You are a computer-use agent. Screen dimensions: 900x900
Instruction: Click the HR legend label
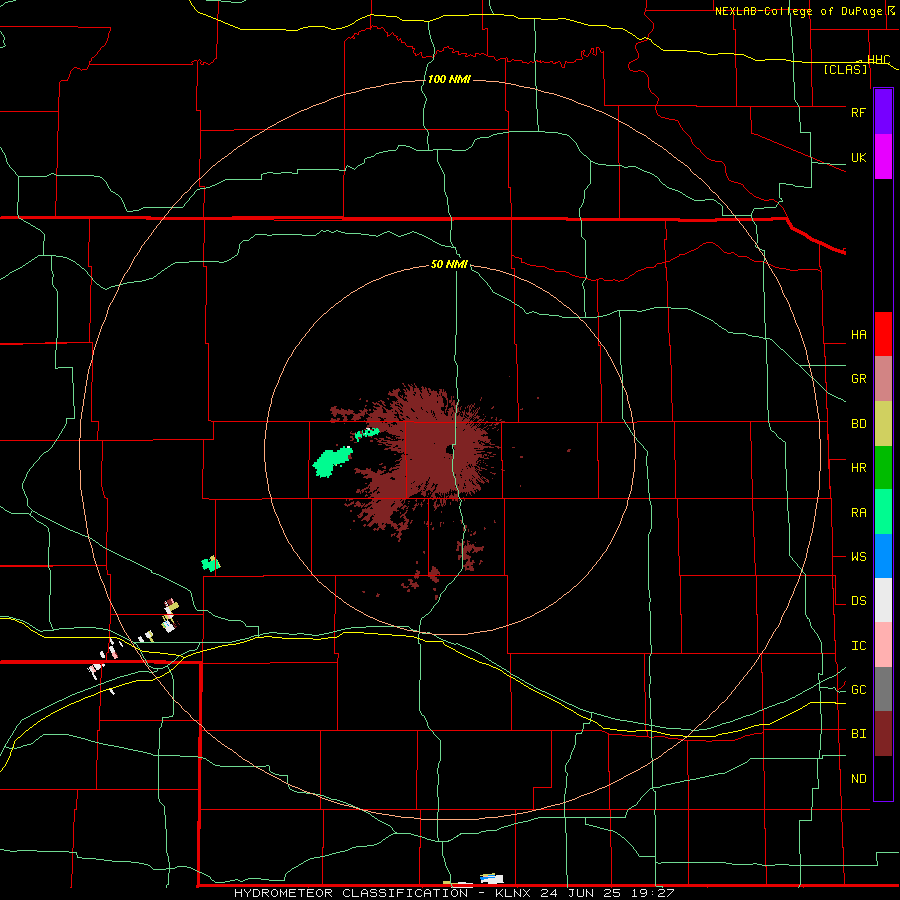click(859, 468)
